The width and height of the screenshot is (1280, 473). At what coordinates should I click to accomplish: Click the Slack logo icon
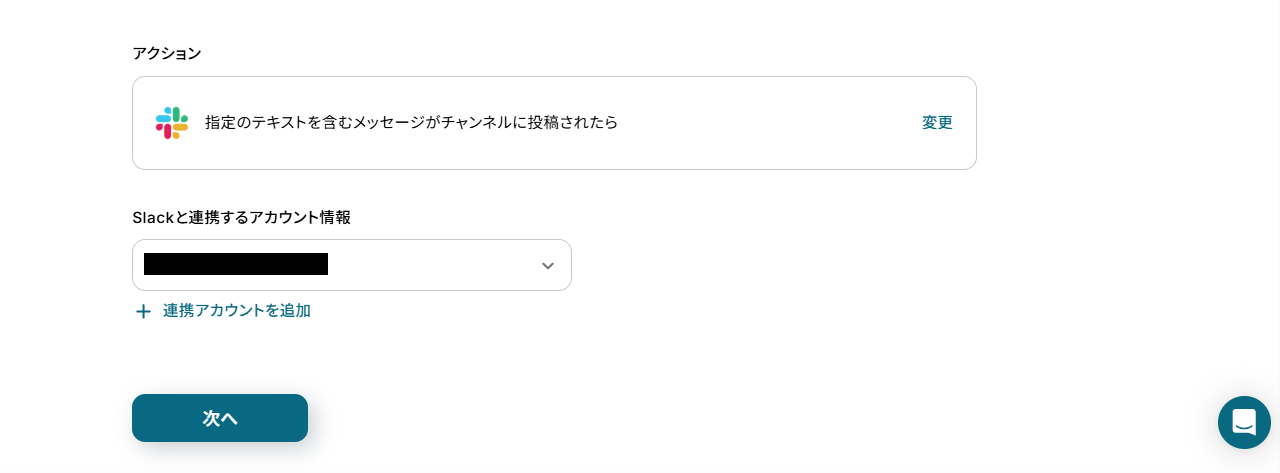(x=172, y=123)
